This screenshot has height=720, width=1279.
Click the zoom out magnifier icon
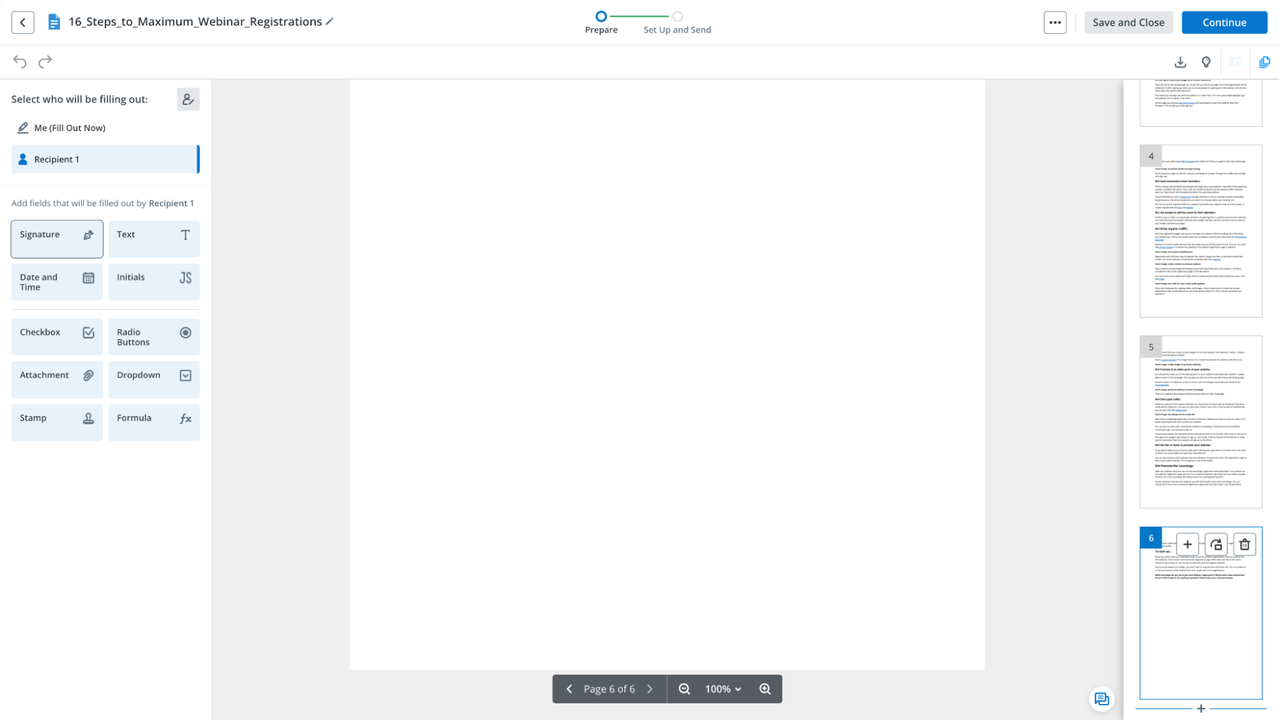click(684, 689)
